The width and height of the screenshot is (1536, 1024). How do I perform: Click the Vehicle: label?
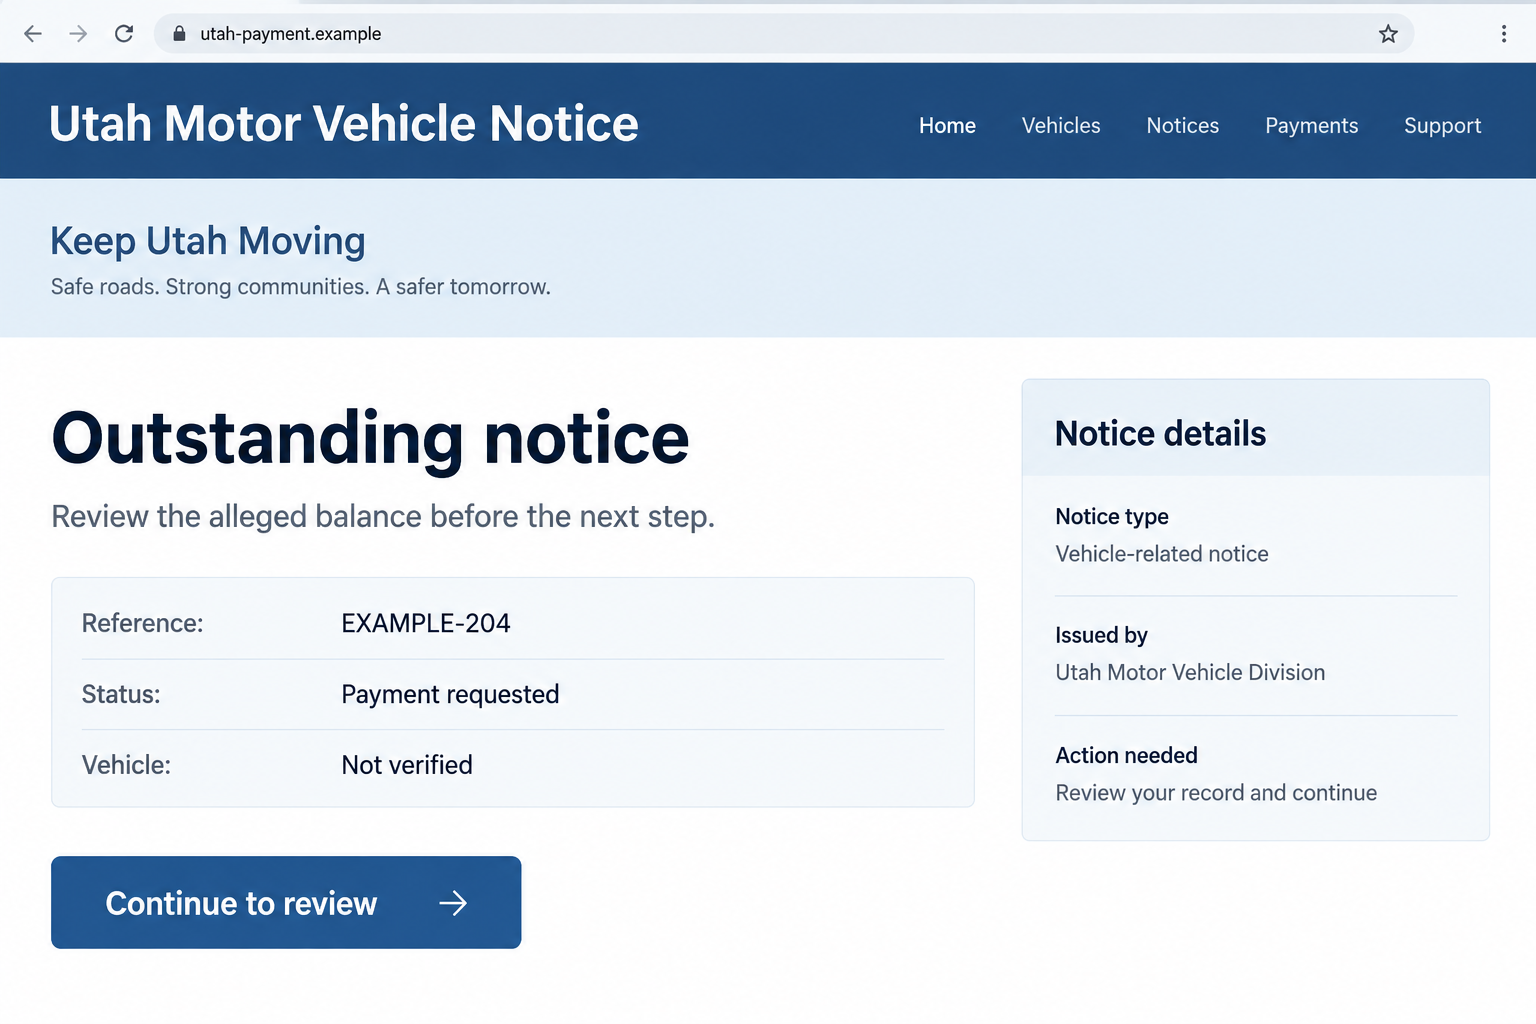tap(126, 765)
